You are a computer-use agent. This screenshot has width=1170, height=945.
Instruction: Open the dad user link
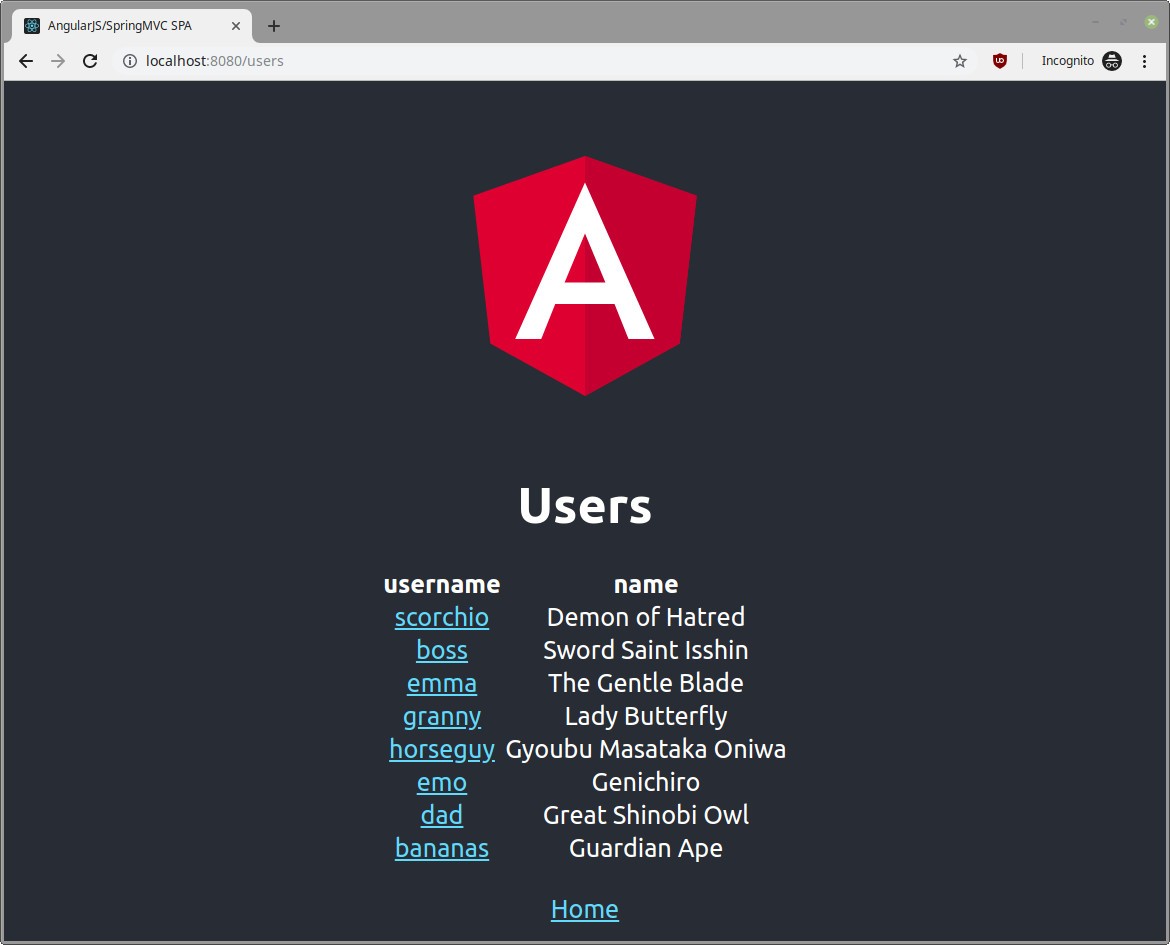pyautogui.click(x=442, y=815)
